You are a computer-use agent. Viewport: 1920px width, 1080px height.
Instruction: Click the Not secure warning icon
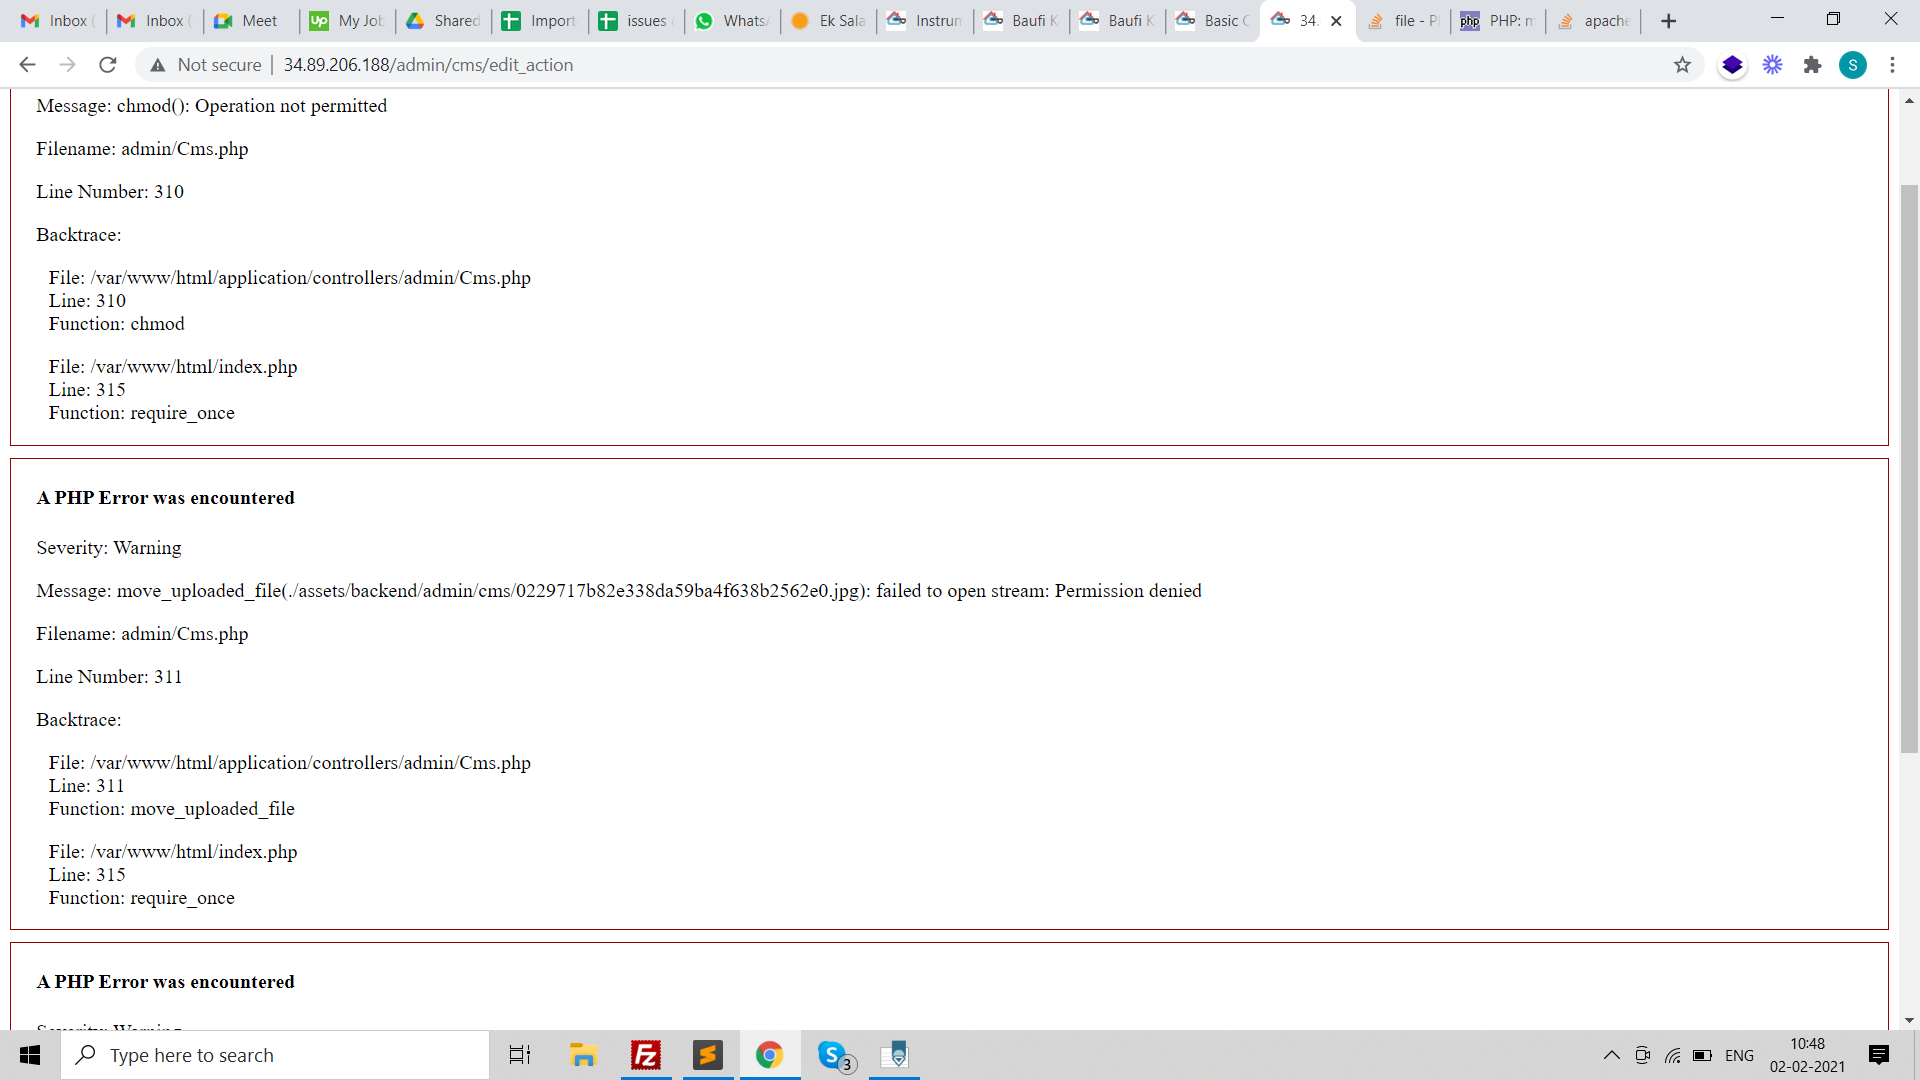158,65
